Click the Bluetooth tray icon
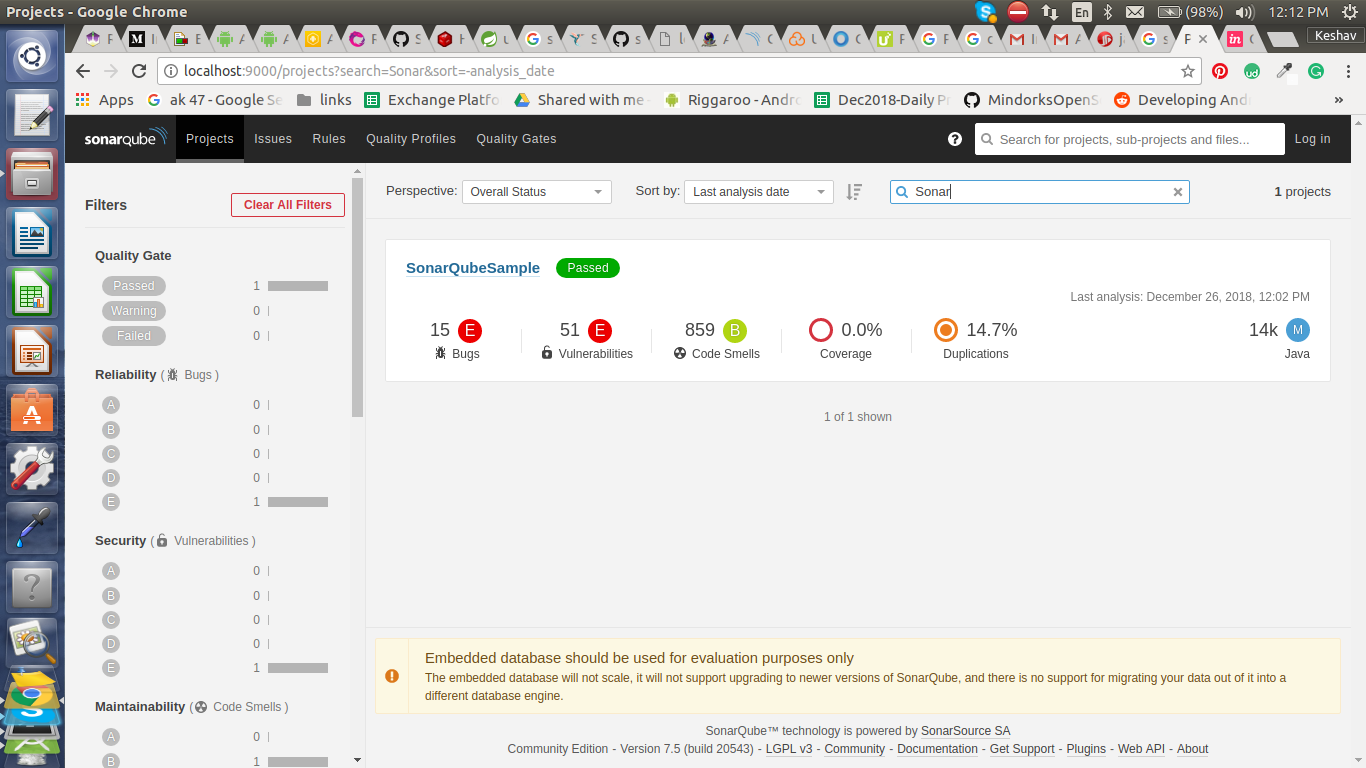Viewport: 1366px width, 768px height. [x=1108, y=12]
